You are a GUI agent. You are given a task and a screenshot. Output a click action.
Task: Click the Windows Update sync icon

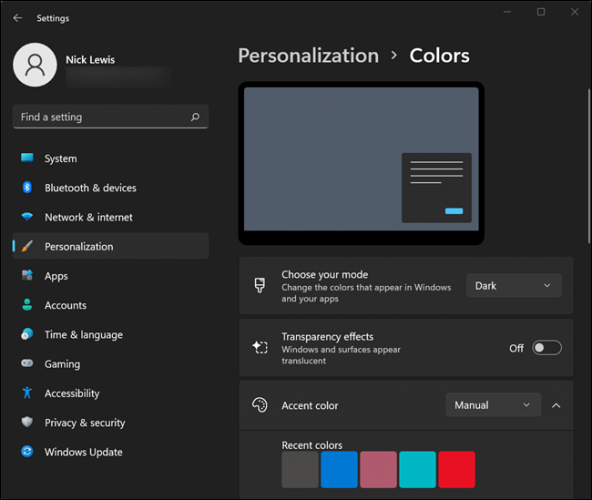tap(27, 451)
